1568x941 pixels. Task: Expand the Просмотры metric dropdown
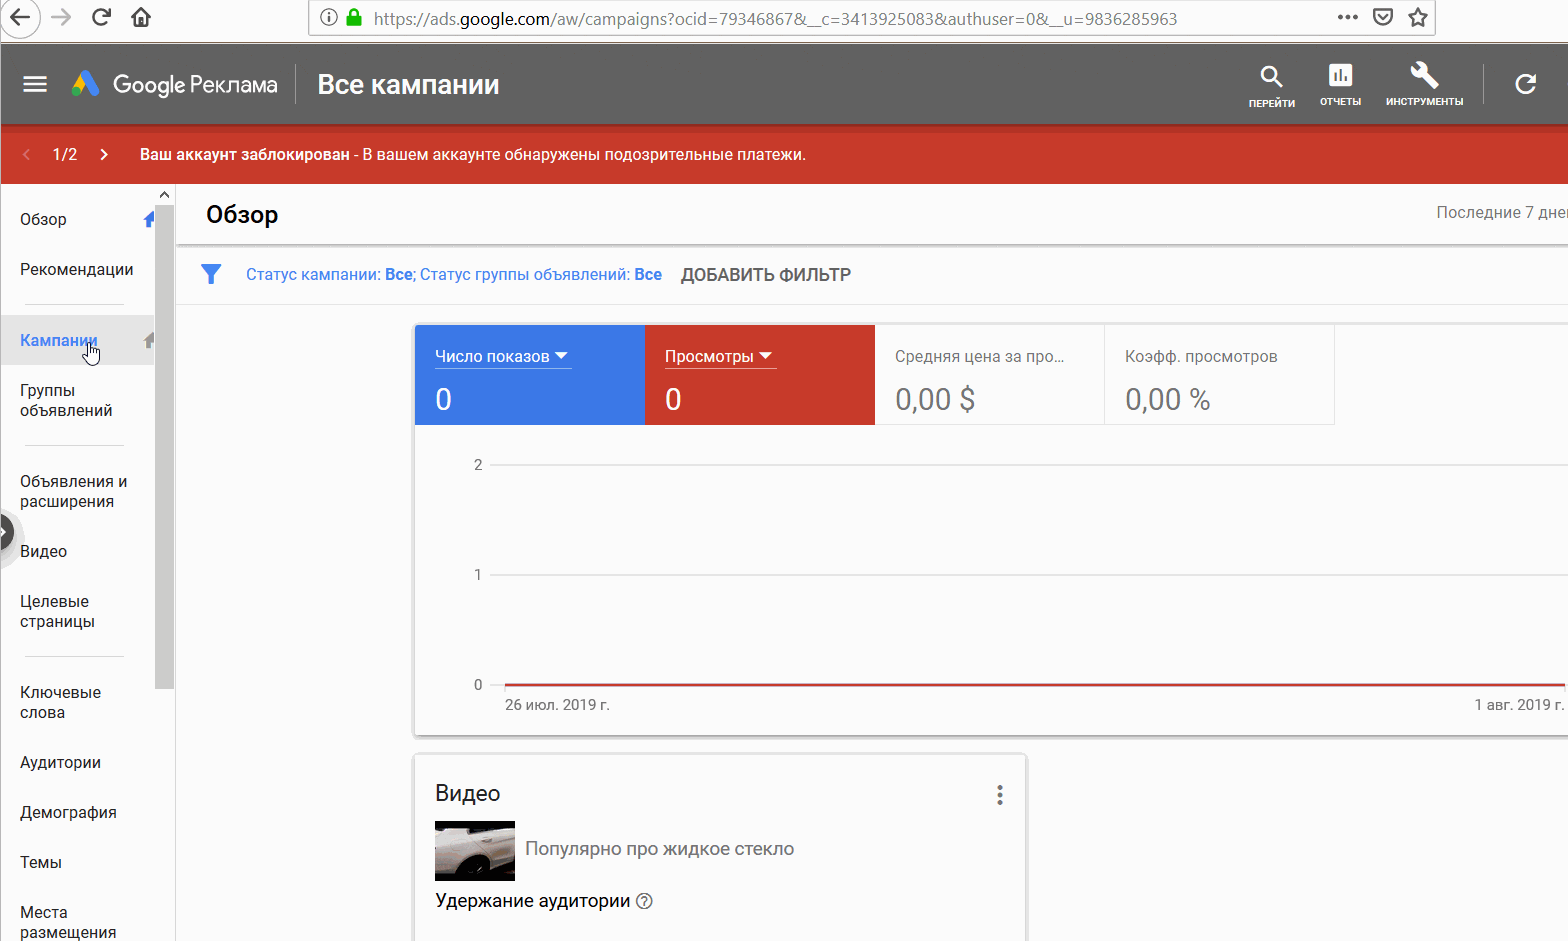[x=720, y=357]
